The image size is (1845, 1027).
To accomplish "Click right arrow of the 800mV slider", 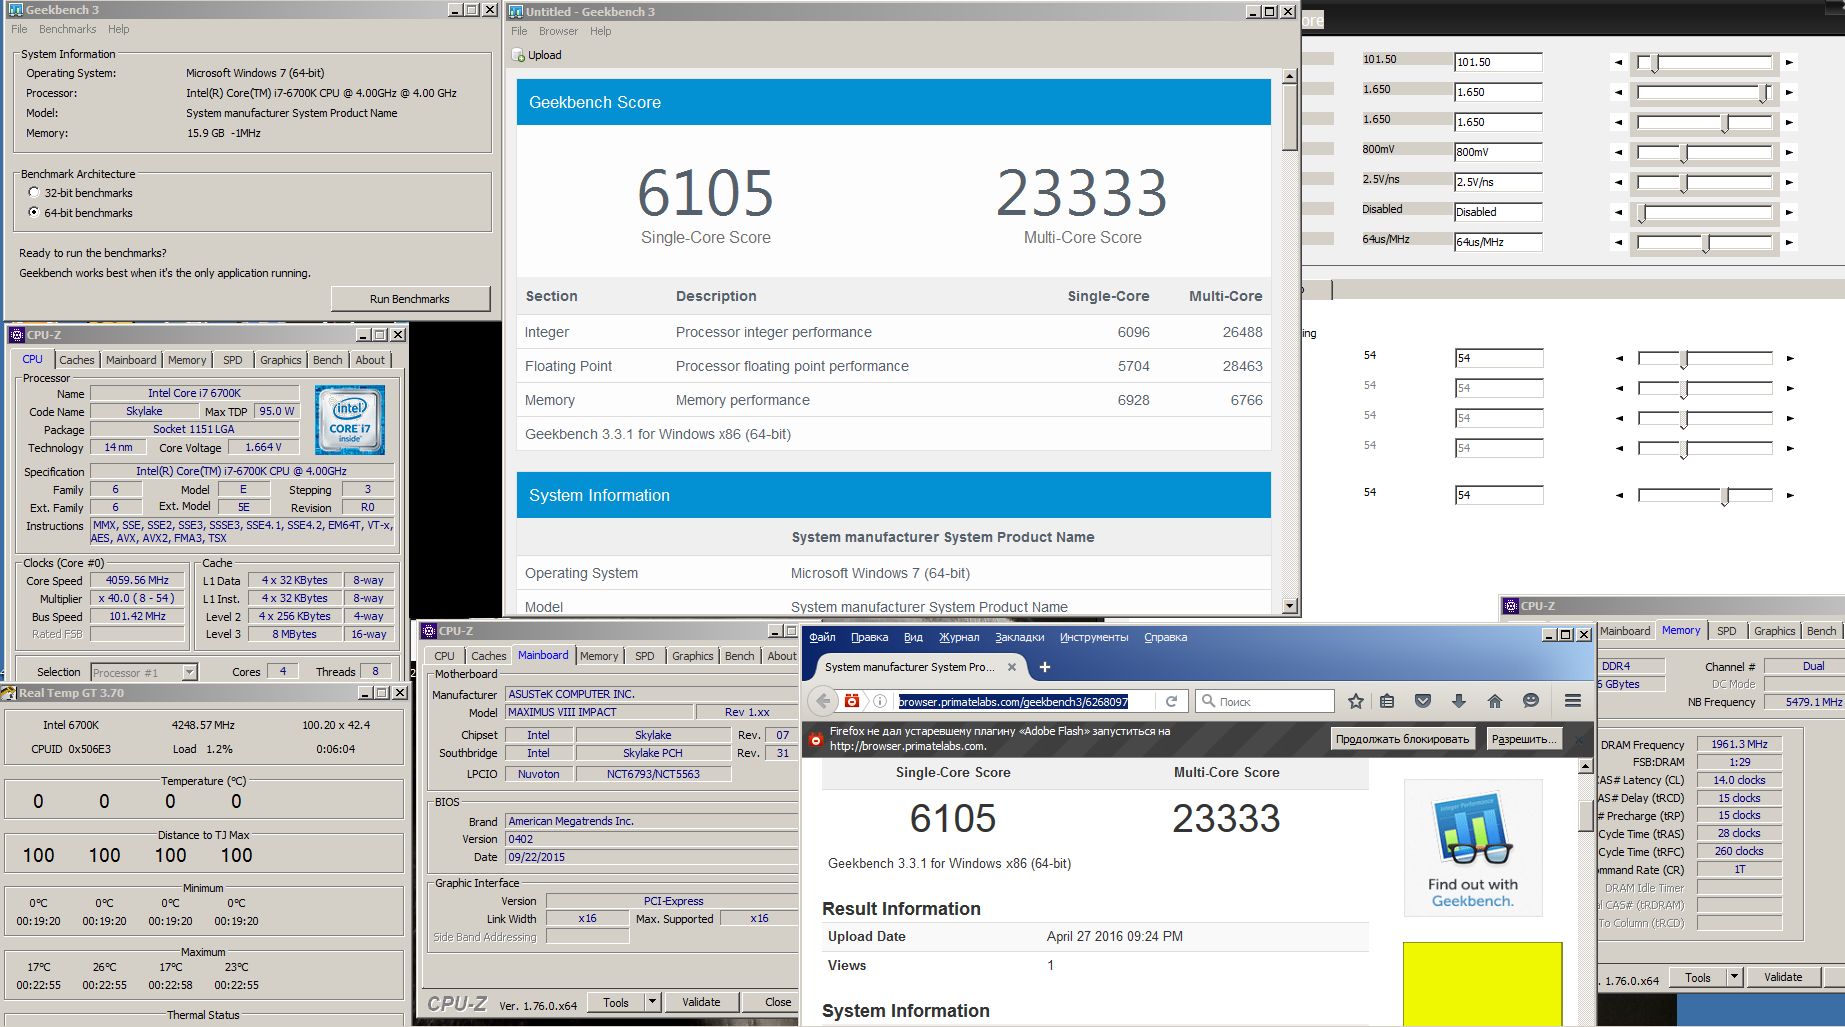I will (x=1789, y=152).
